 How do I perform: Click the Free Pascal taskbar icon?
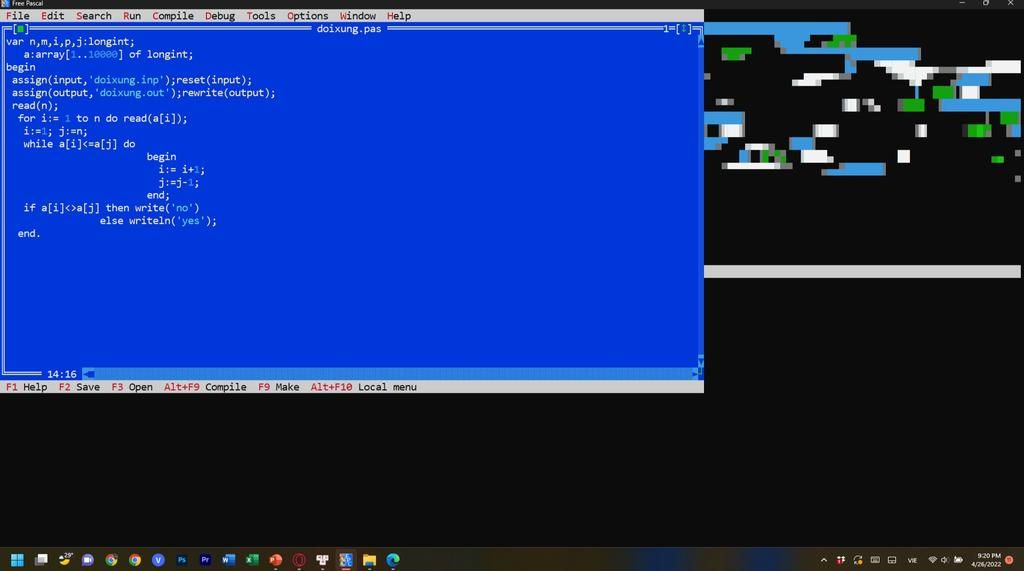[x=345, y=560]
